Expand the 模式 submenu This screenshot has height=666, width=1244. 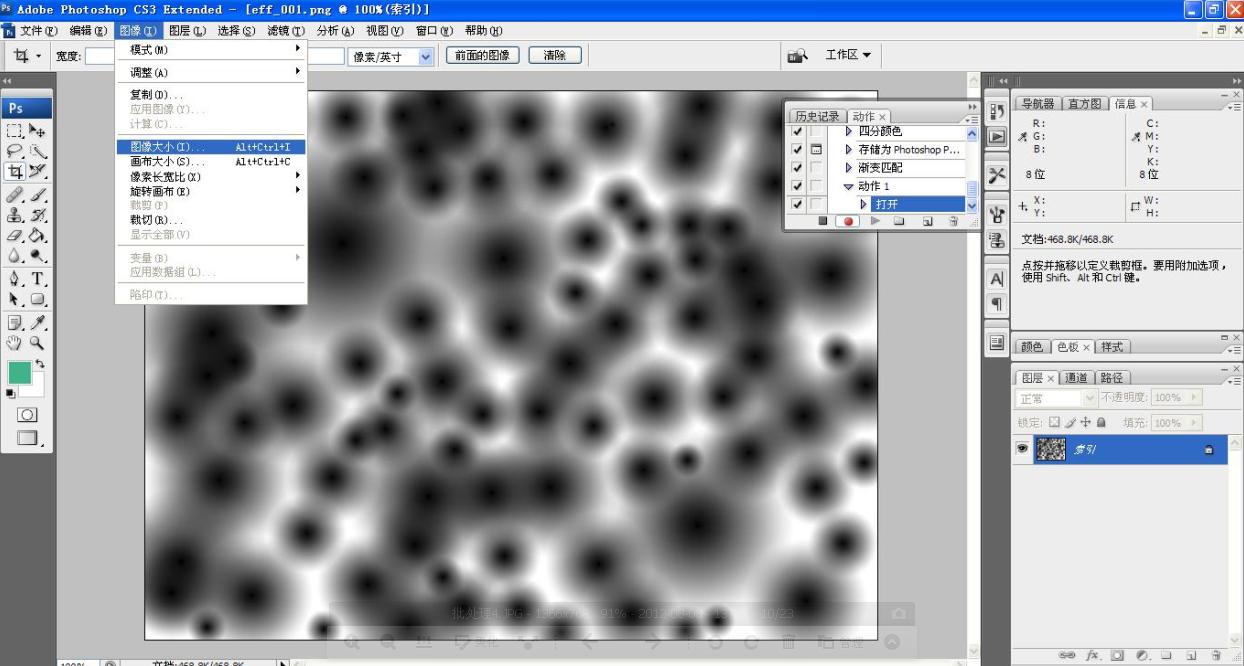click(x=211, y=49)
